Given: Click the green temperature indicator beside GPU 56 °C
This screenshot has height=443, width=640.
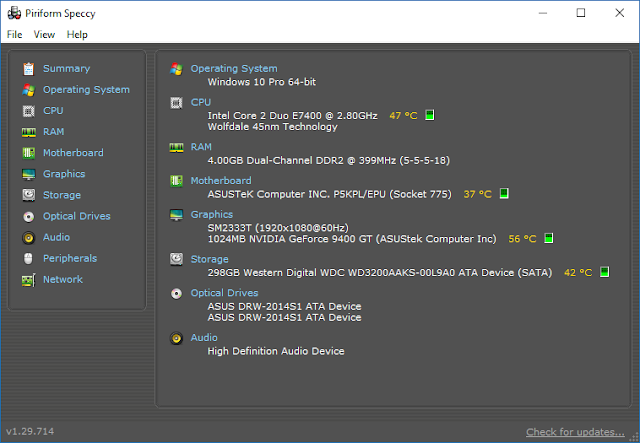Looking at the screenshot, I should 549,238.
